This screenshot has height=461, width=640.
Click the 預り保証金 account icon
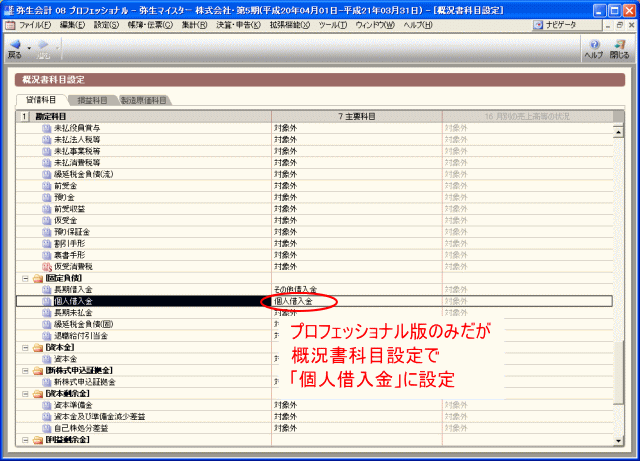pyautogui.click(x=47, y=232)
